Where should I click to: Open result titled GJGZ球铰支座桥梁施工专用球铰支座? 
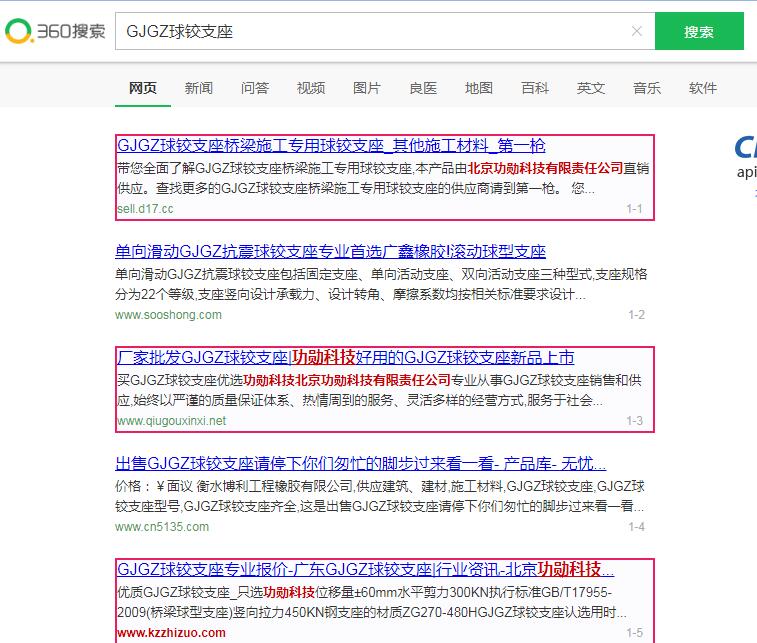pos(331,146)
